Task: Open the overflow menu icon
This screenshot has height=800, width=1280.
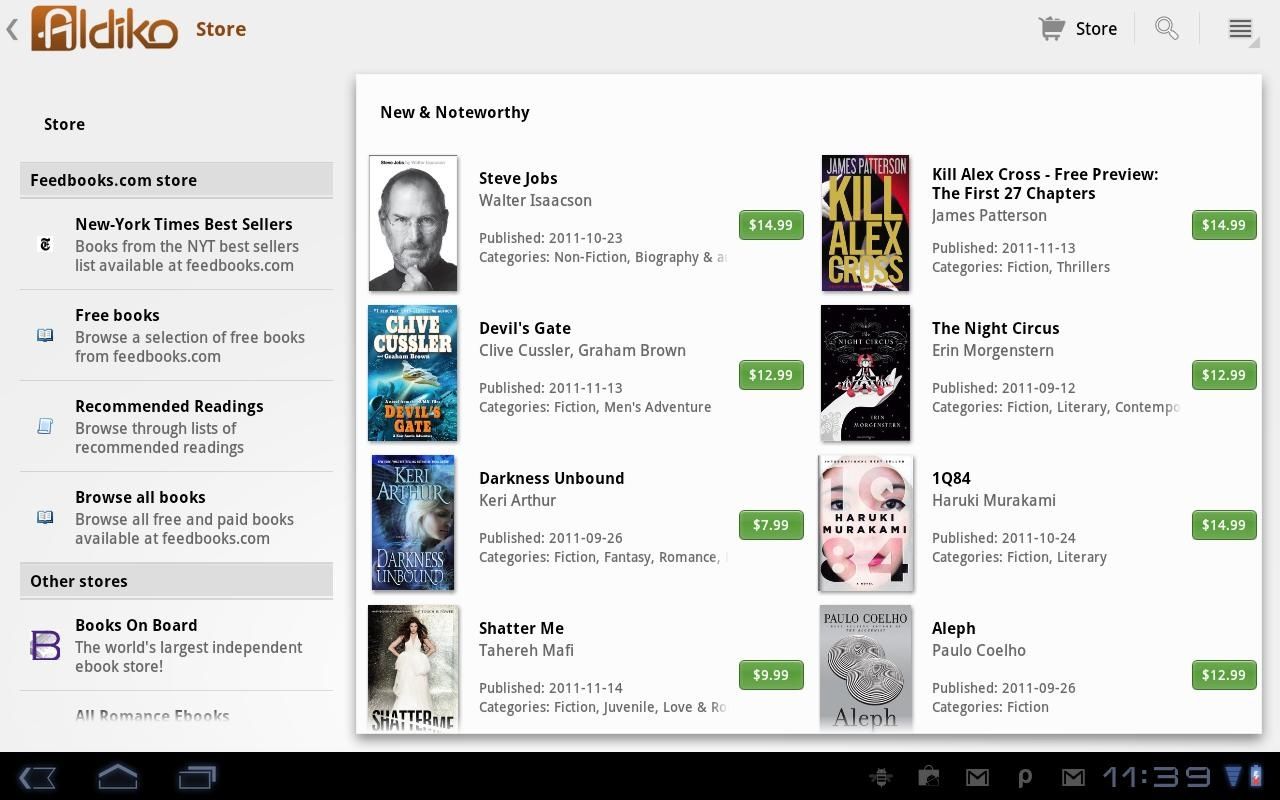Action: [x=1239, y=28]
